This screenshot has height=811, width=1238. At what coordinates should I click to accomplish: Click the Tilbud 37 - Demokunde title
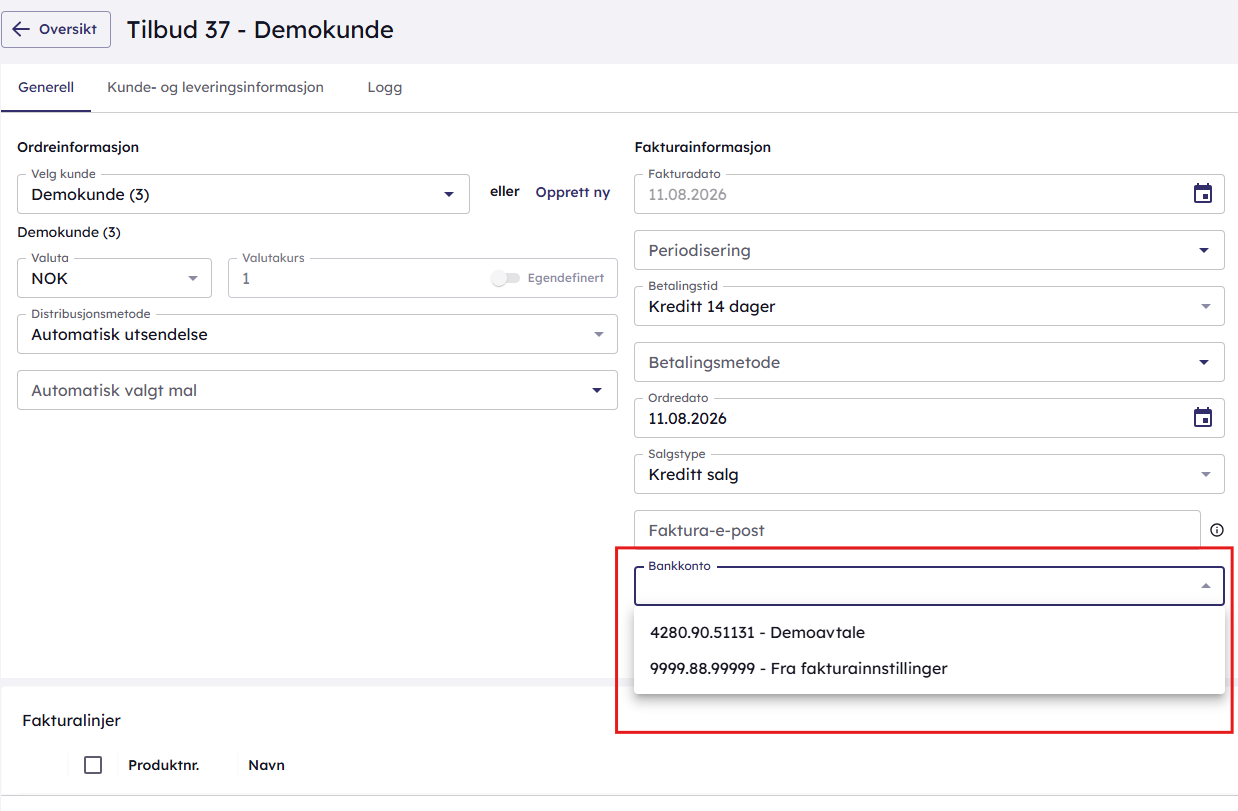coord(260,30)
